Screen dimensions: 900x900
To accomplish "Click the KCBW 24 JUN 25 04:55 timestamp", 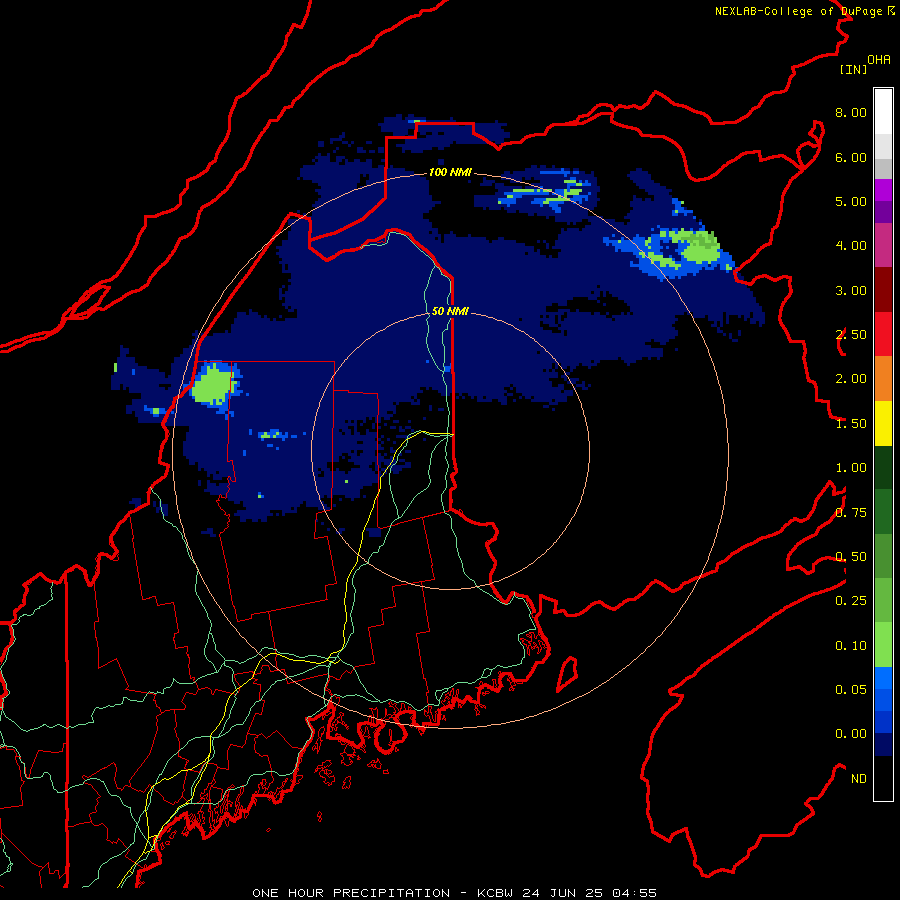I will tap(567, 893).
